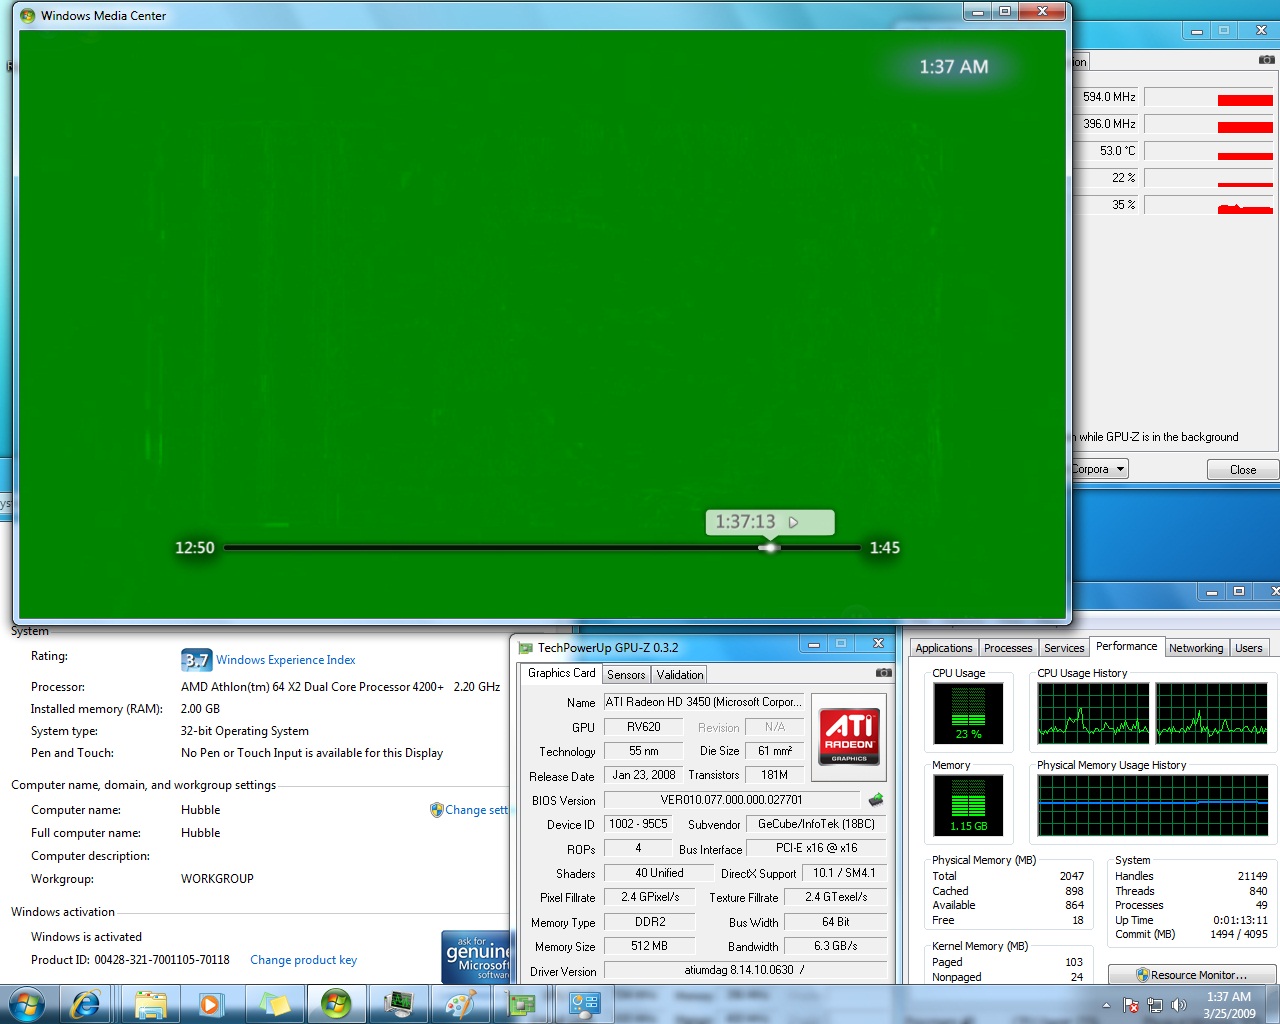Open the taskbar clock and date
This screenshot has height=1024, width=1280.
coord(1229,1005)
